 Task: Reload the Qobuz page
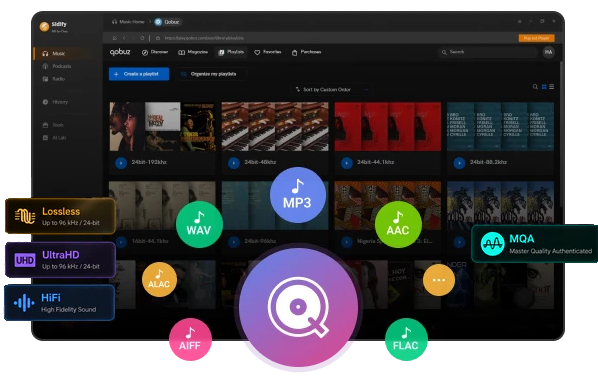(x=142, y=38)
